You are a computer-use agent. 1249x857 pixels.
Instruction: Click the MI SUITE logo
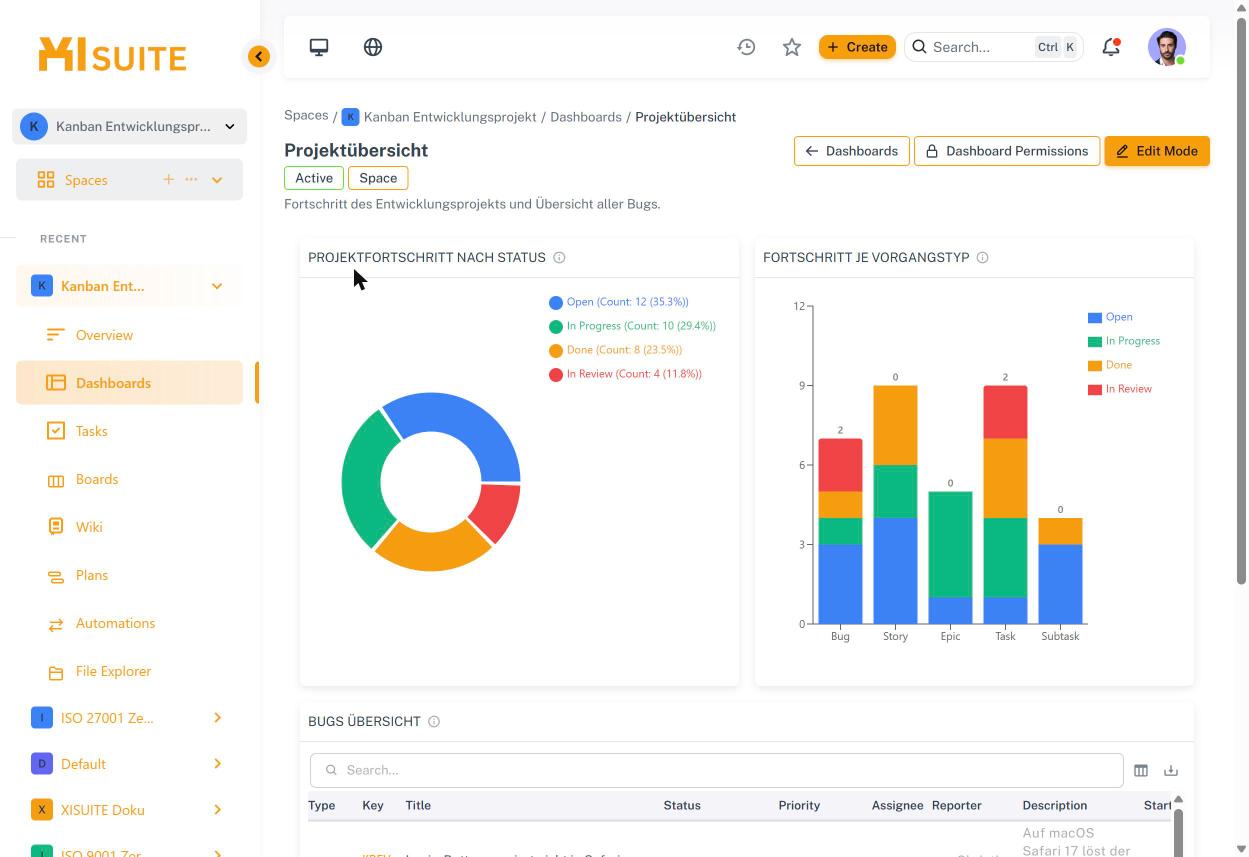[x=112, y=55]
